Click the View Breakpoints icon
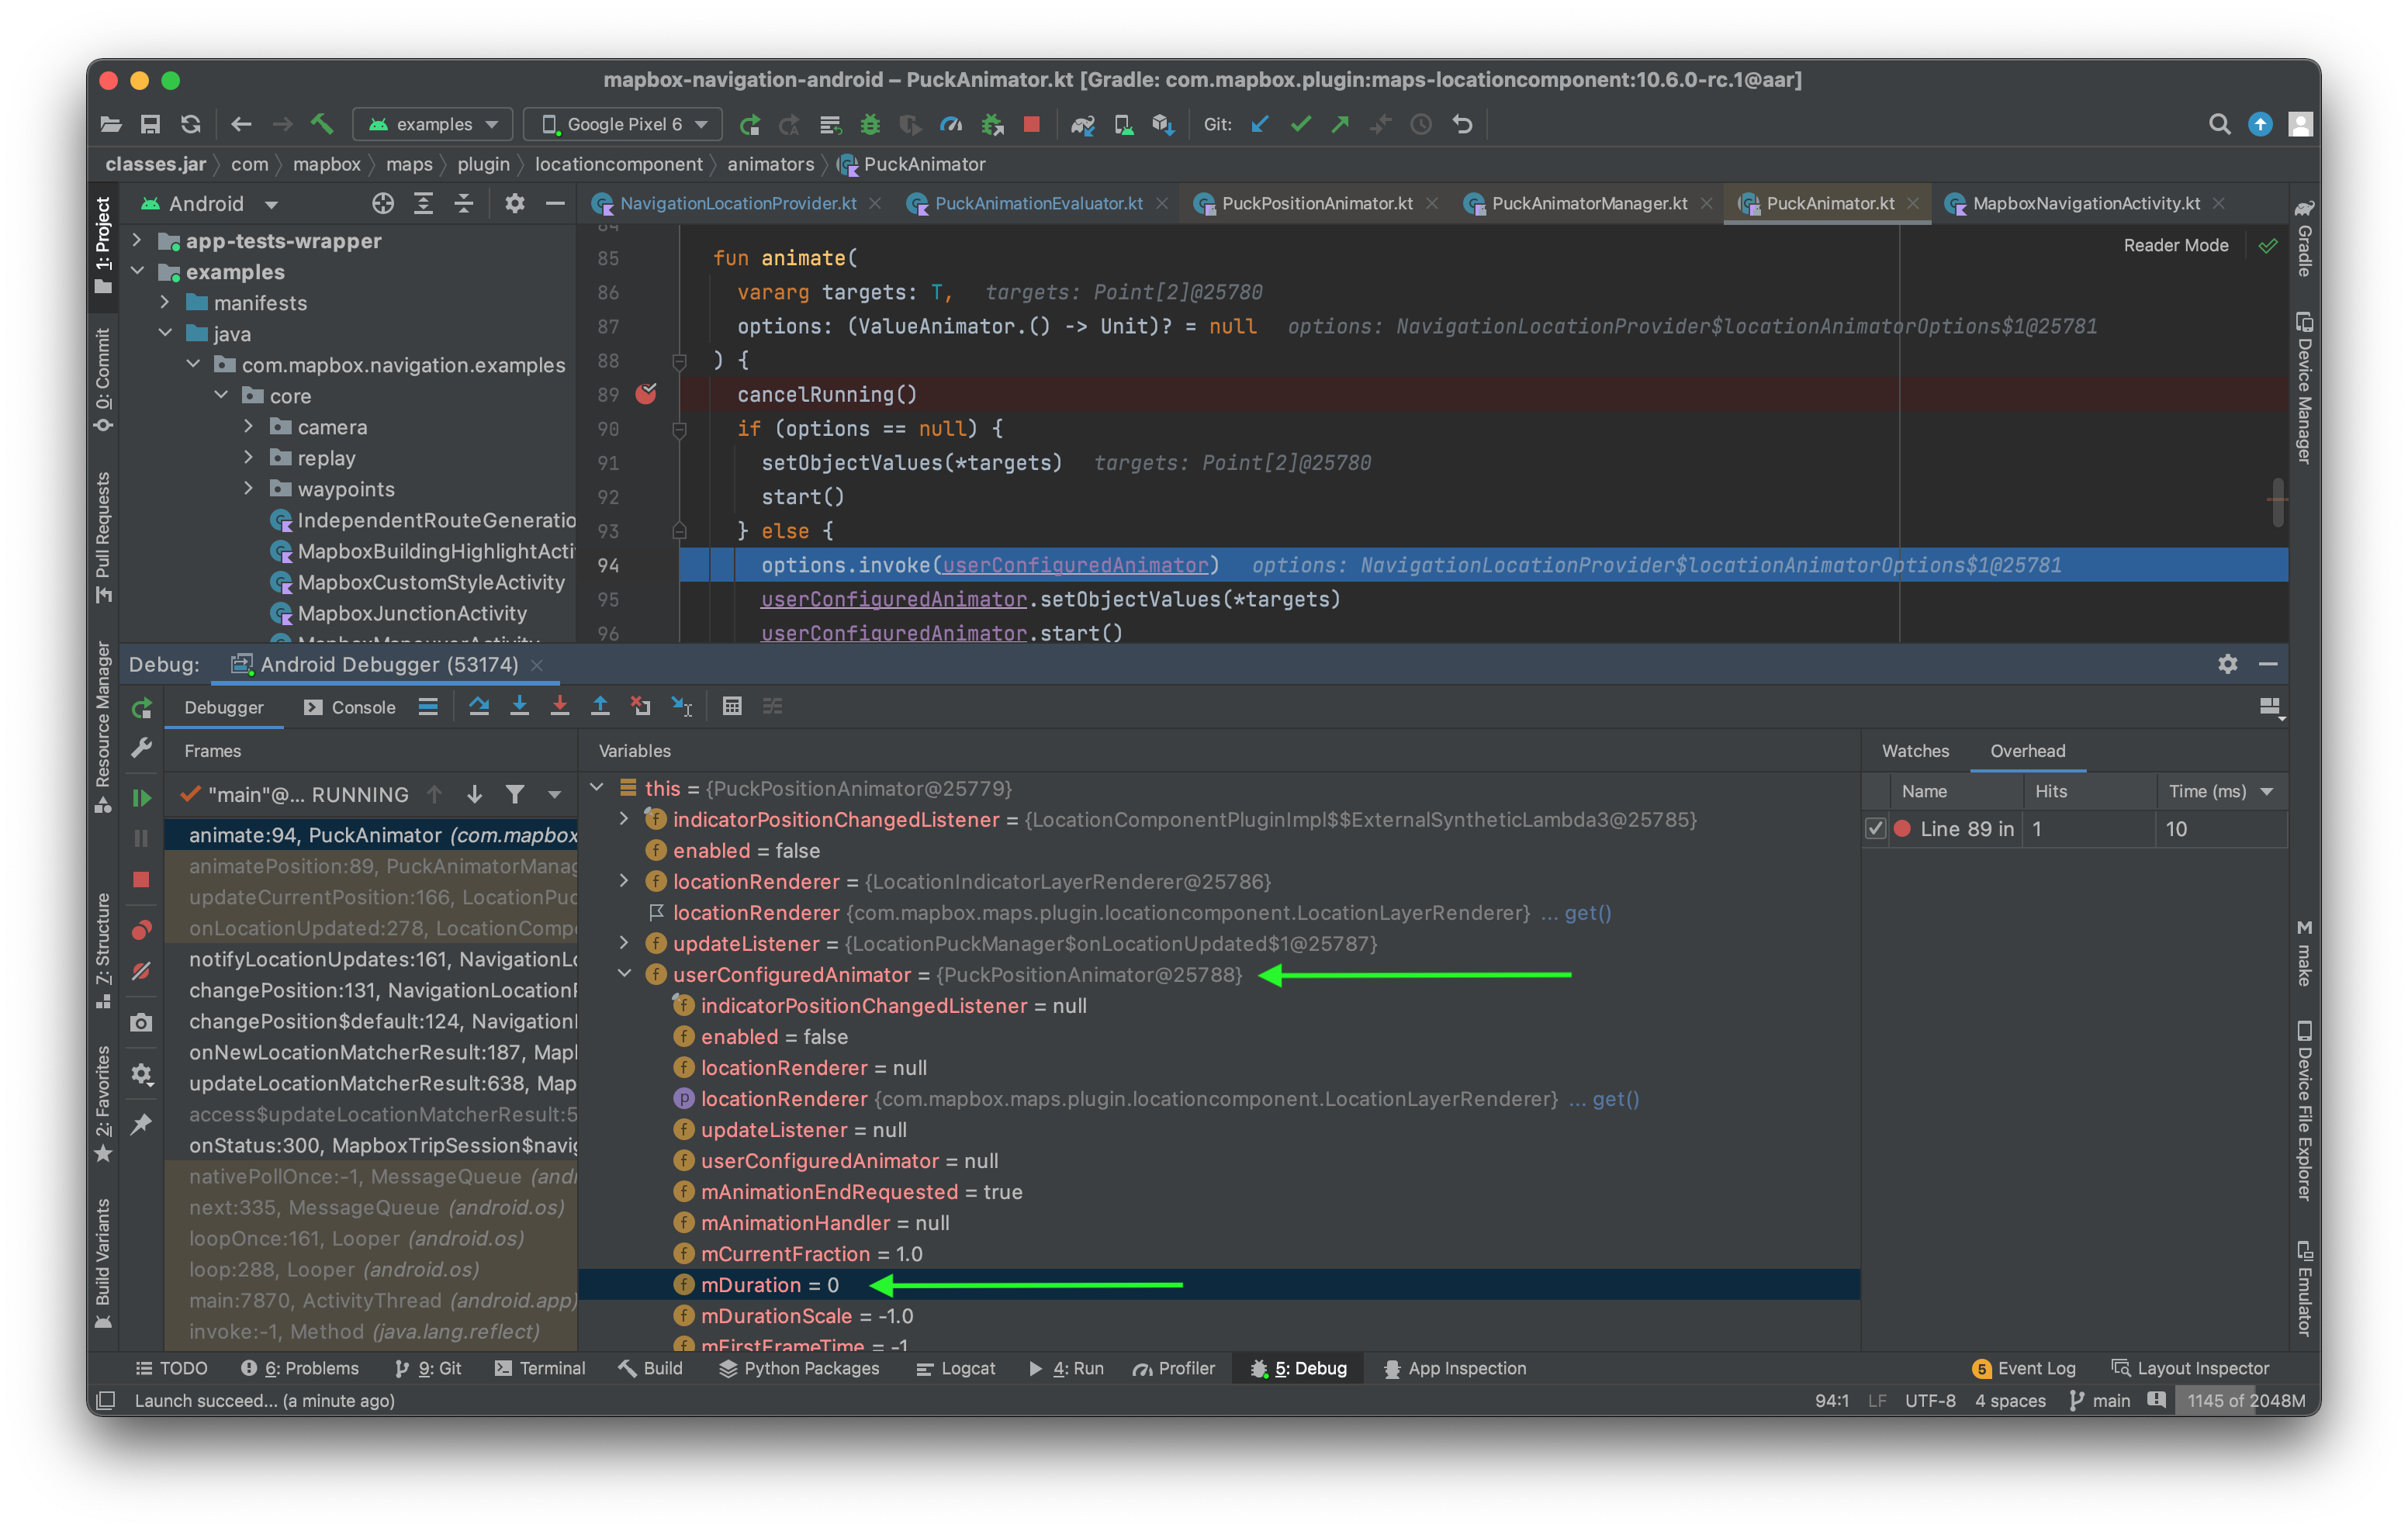Image resolution: width=2408 pixels, height=1531 pixels. 141,931
